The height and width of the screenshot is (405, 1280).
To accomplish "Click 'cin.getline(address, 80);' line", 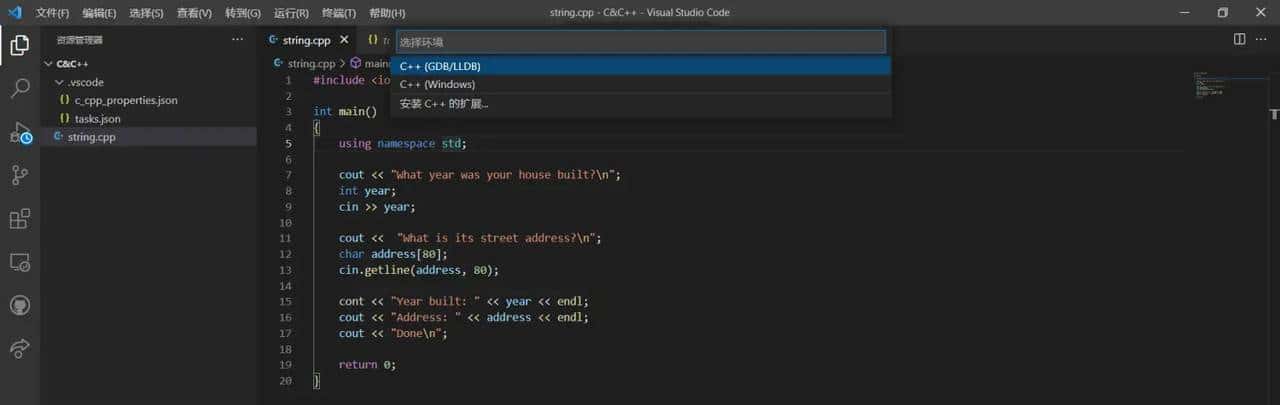I will (x=418, y=270).
